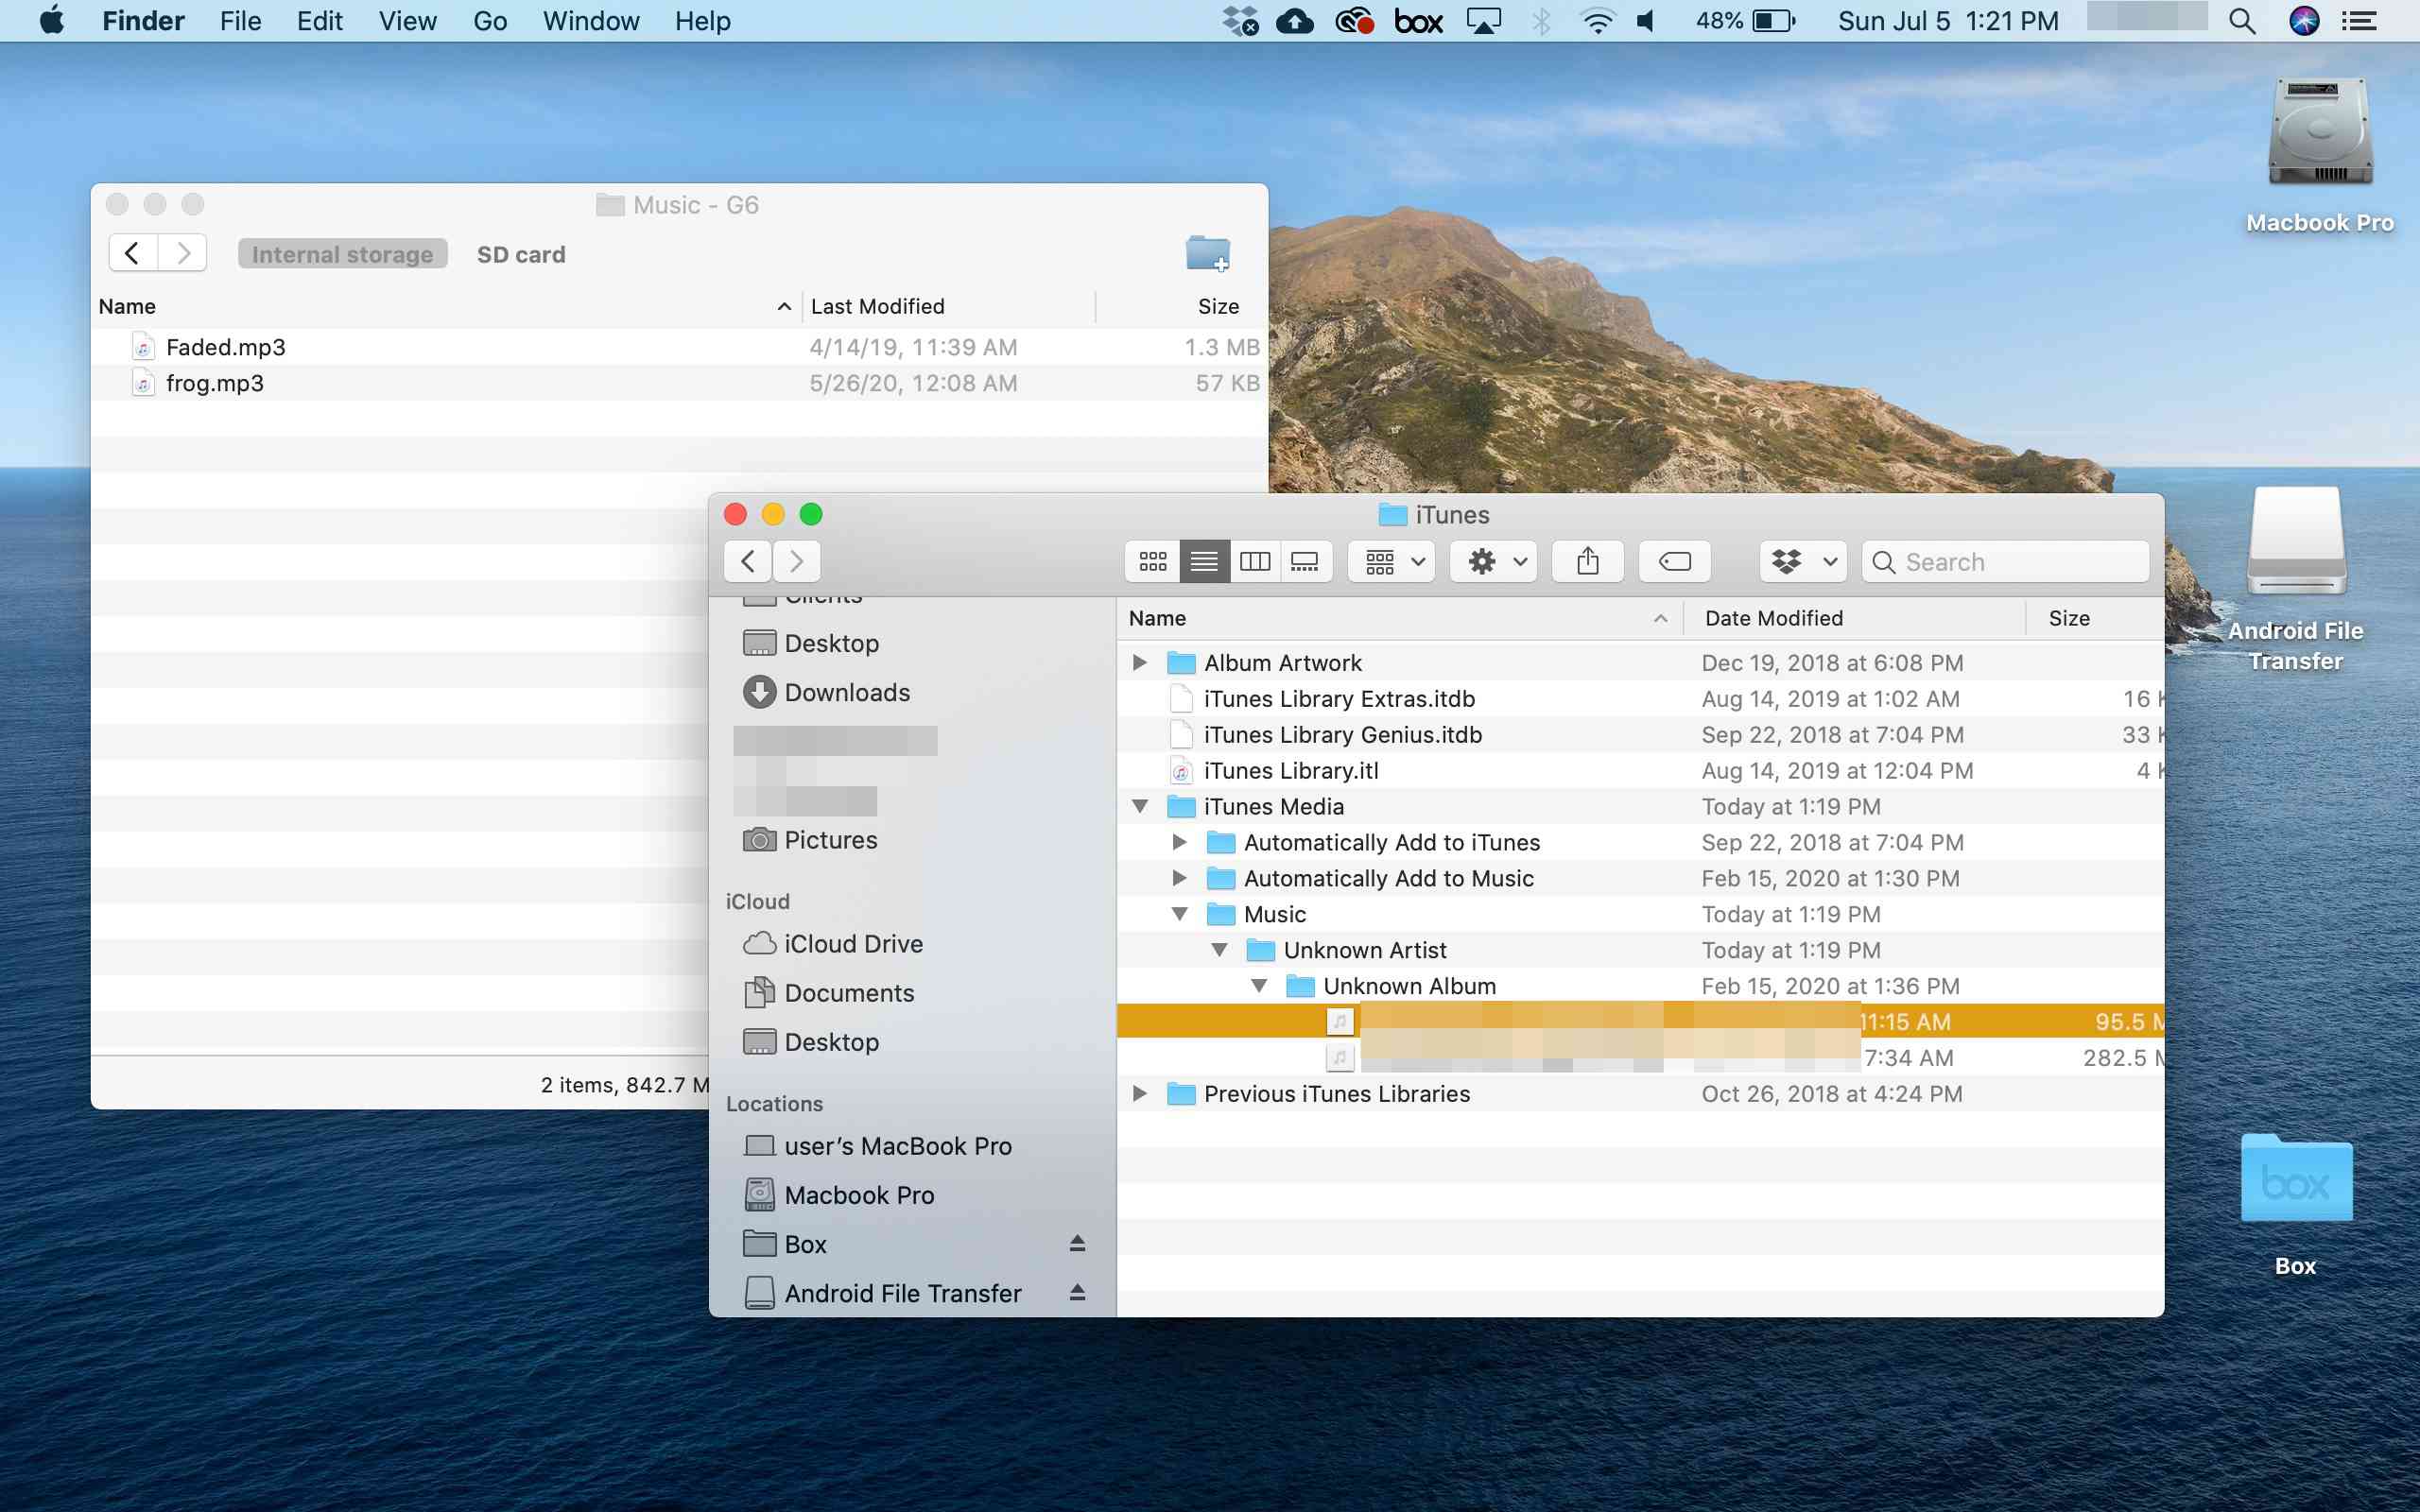This screenshot has height=1512, width=2420.
Task: Sort Music - G6 list by Last Modified
Action: click(x=948, y=306)
